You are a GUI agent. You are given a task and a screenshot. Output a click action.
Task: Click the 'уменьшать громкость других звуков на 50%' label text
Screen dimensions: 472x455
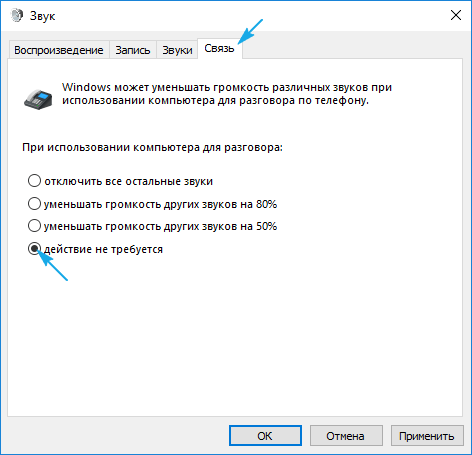tap(161, 226)
